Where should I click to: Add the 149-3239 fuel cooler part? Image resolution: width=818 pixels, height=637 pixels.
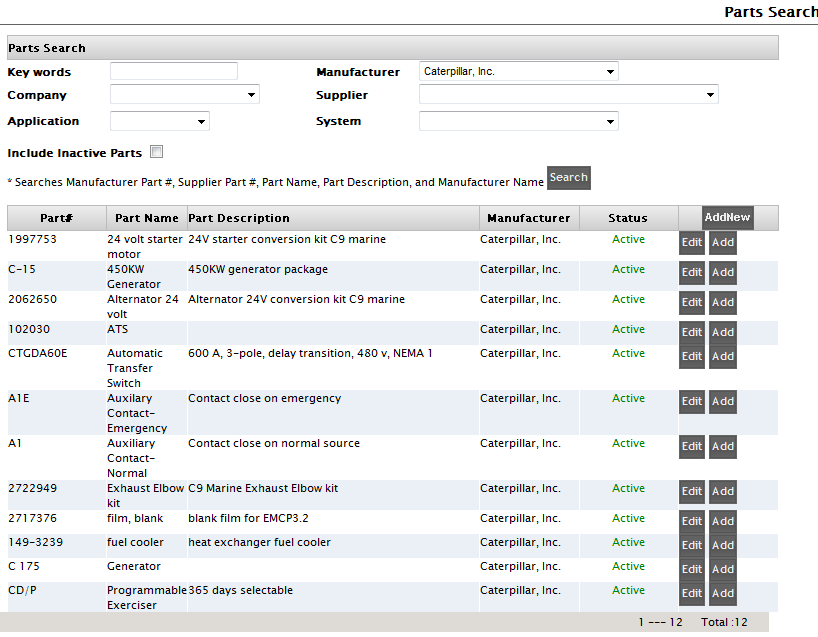(x=722, y=545)
